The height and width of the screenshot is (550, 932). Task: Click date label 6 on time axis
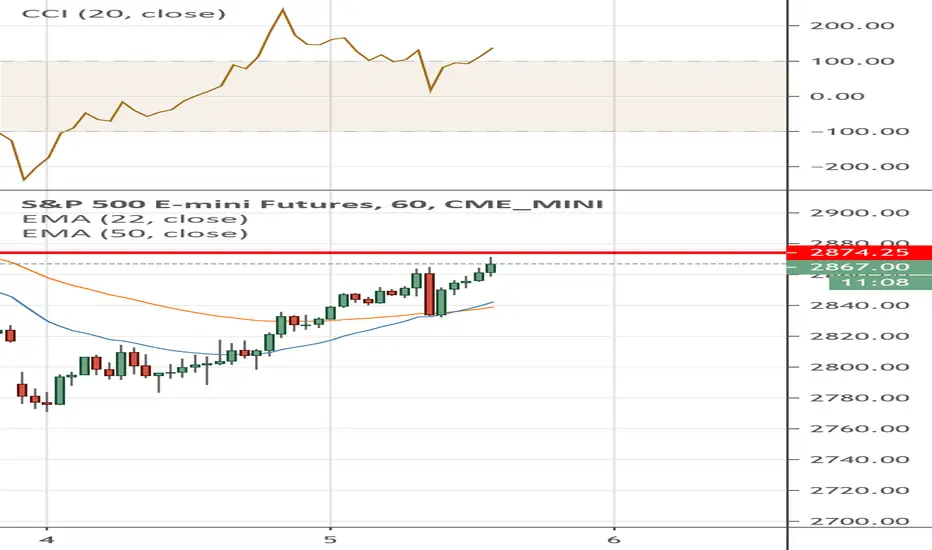click(614, 539)
